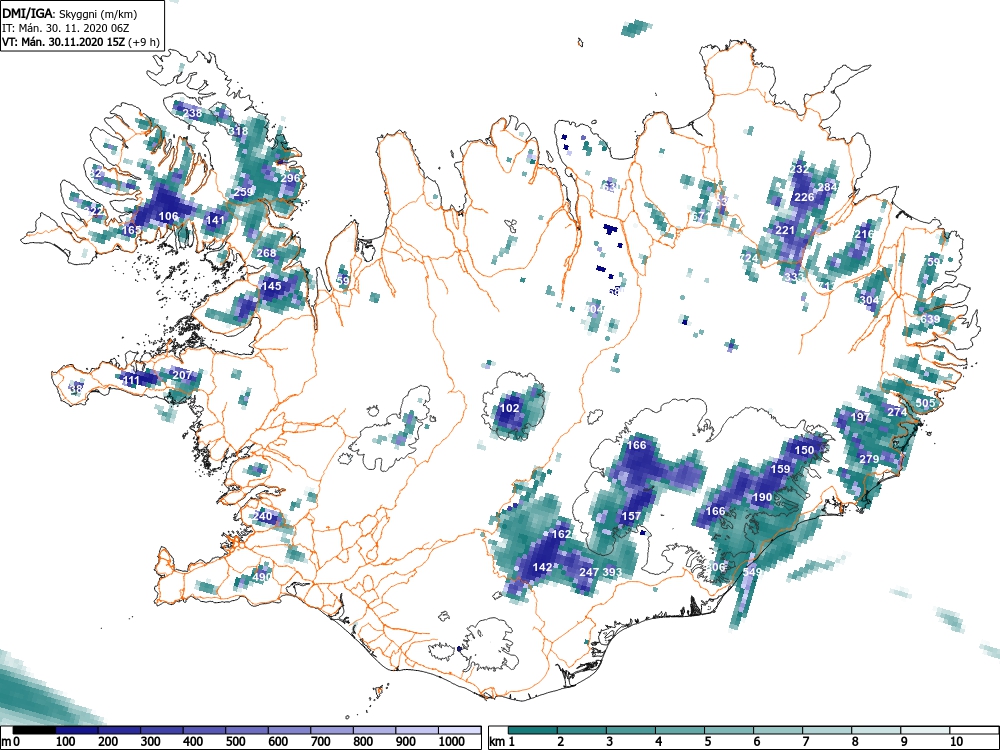Click the 900–1000 m pale lilac swatch
This screenshot has height=750, width=1000.
(x=417, y=730)
